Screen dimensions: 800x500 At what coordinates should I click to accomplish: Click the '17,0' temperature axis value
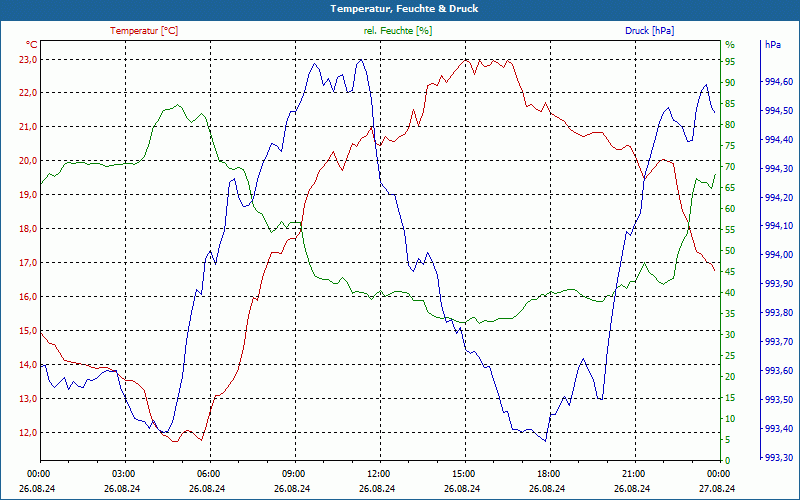28,263
